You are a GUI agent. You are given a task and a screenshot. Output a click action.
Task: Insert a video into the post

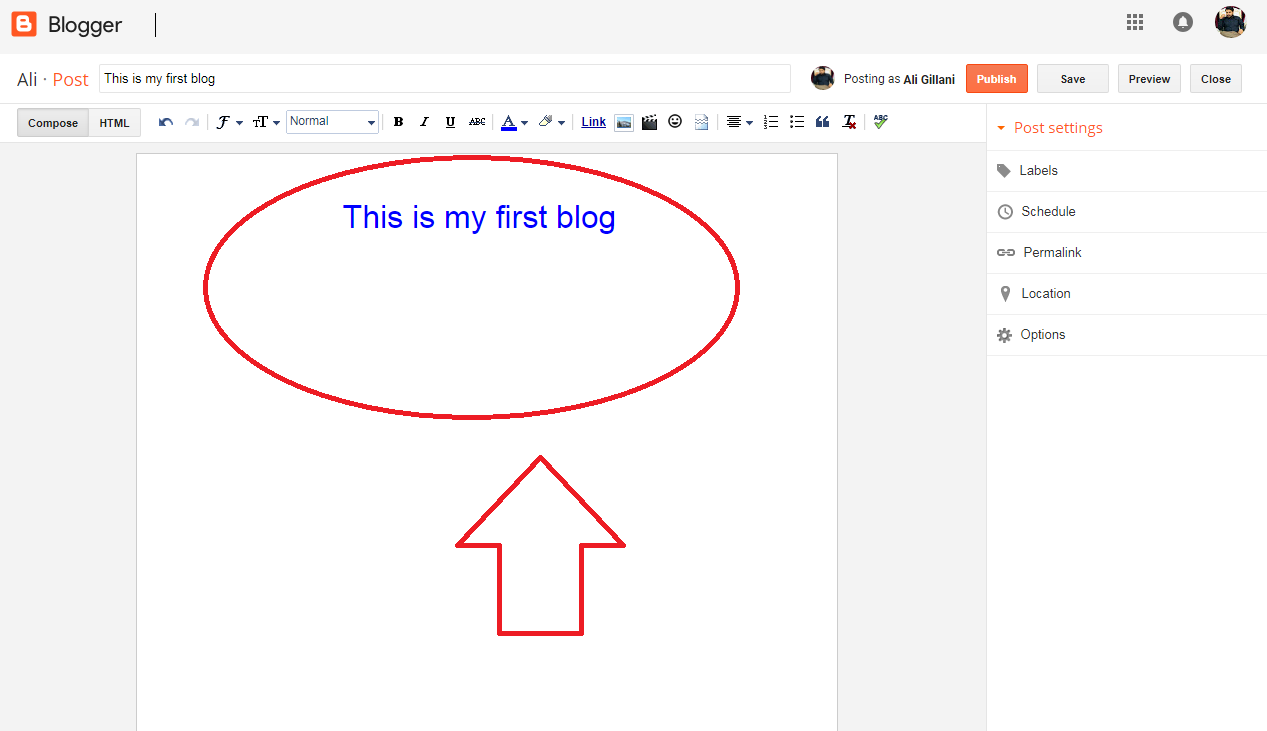[649, 121]
